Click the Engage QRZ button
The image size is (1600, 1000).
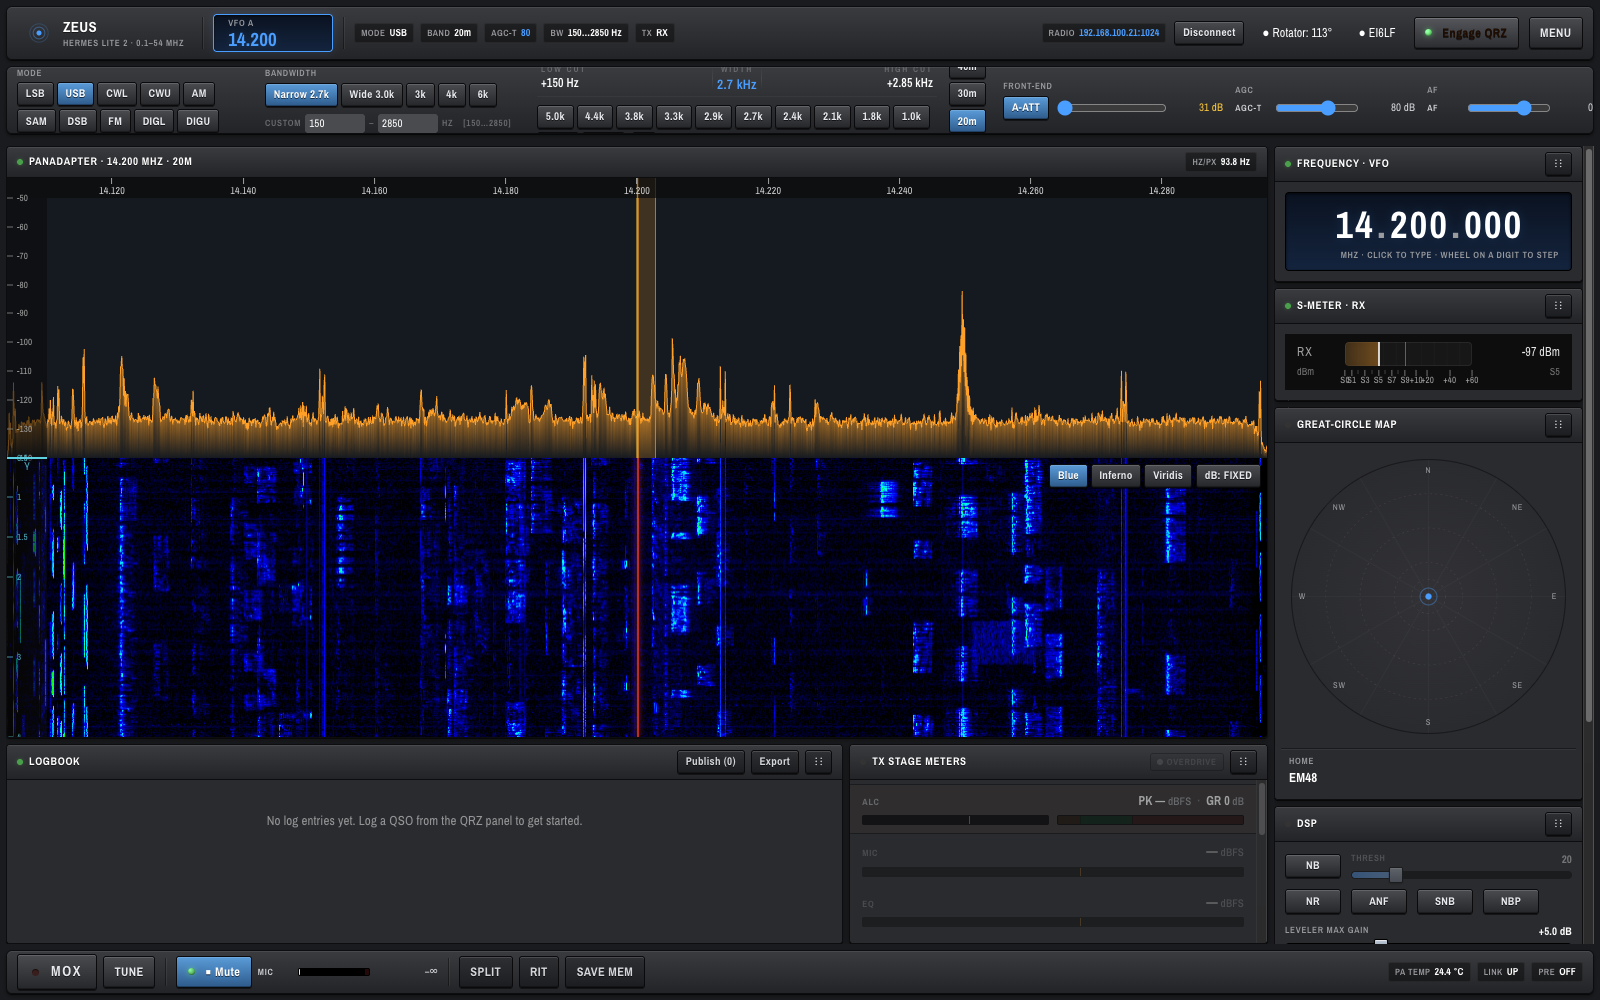coord(1466,33)
